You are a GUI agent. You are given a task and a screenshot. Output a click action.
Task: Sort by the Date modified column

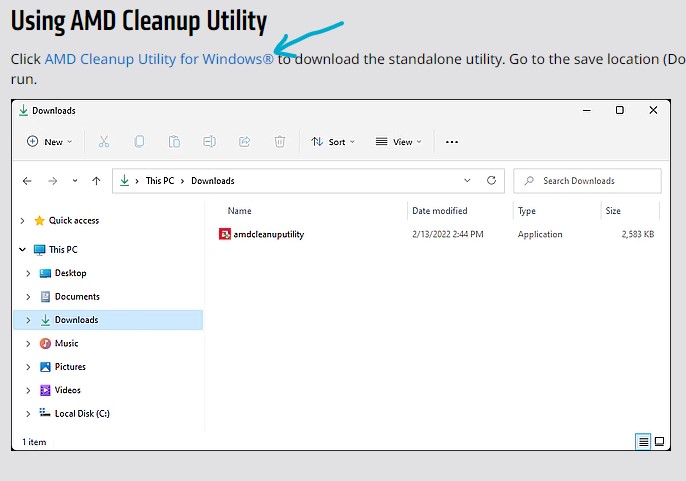tap(440, 211)
